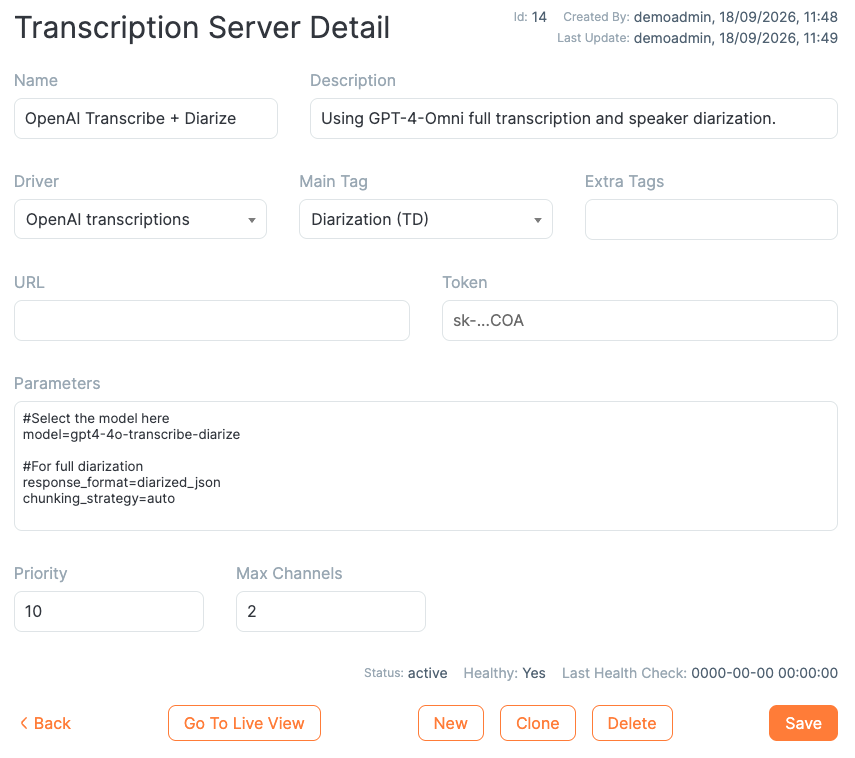Click the Name label
The width and height of the screenshot is (855, 758).
(36, 80)
